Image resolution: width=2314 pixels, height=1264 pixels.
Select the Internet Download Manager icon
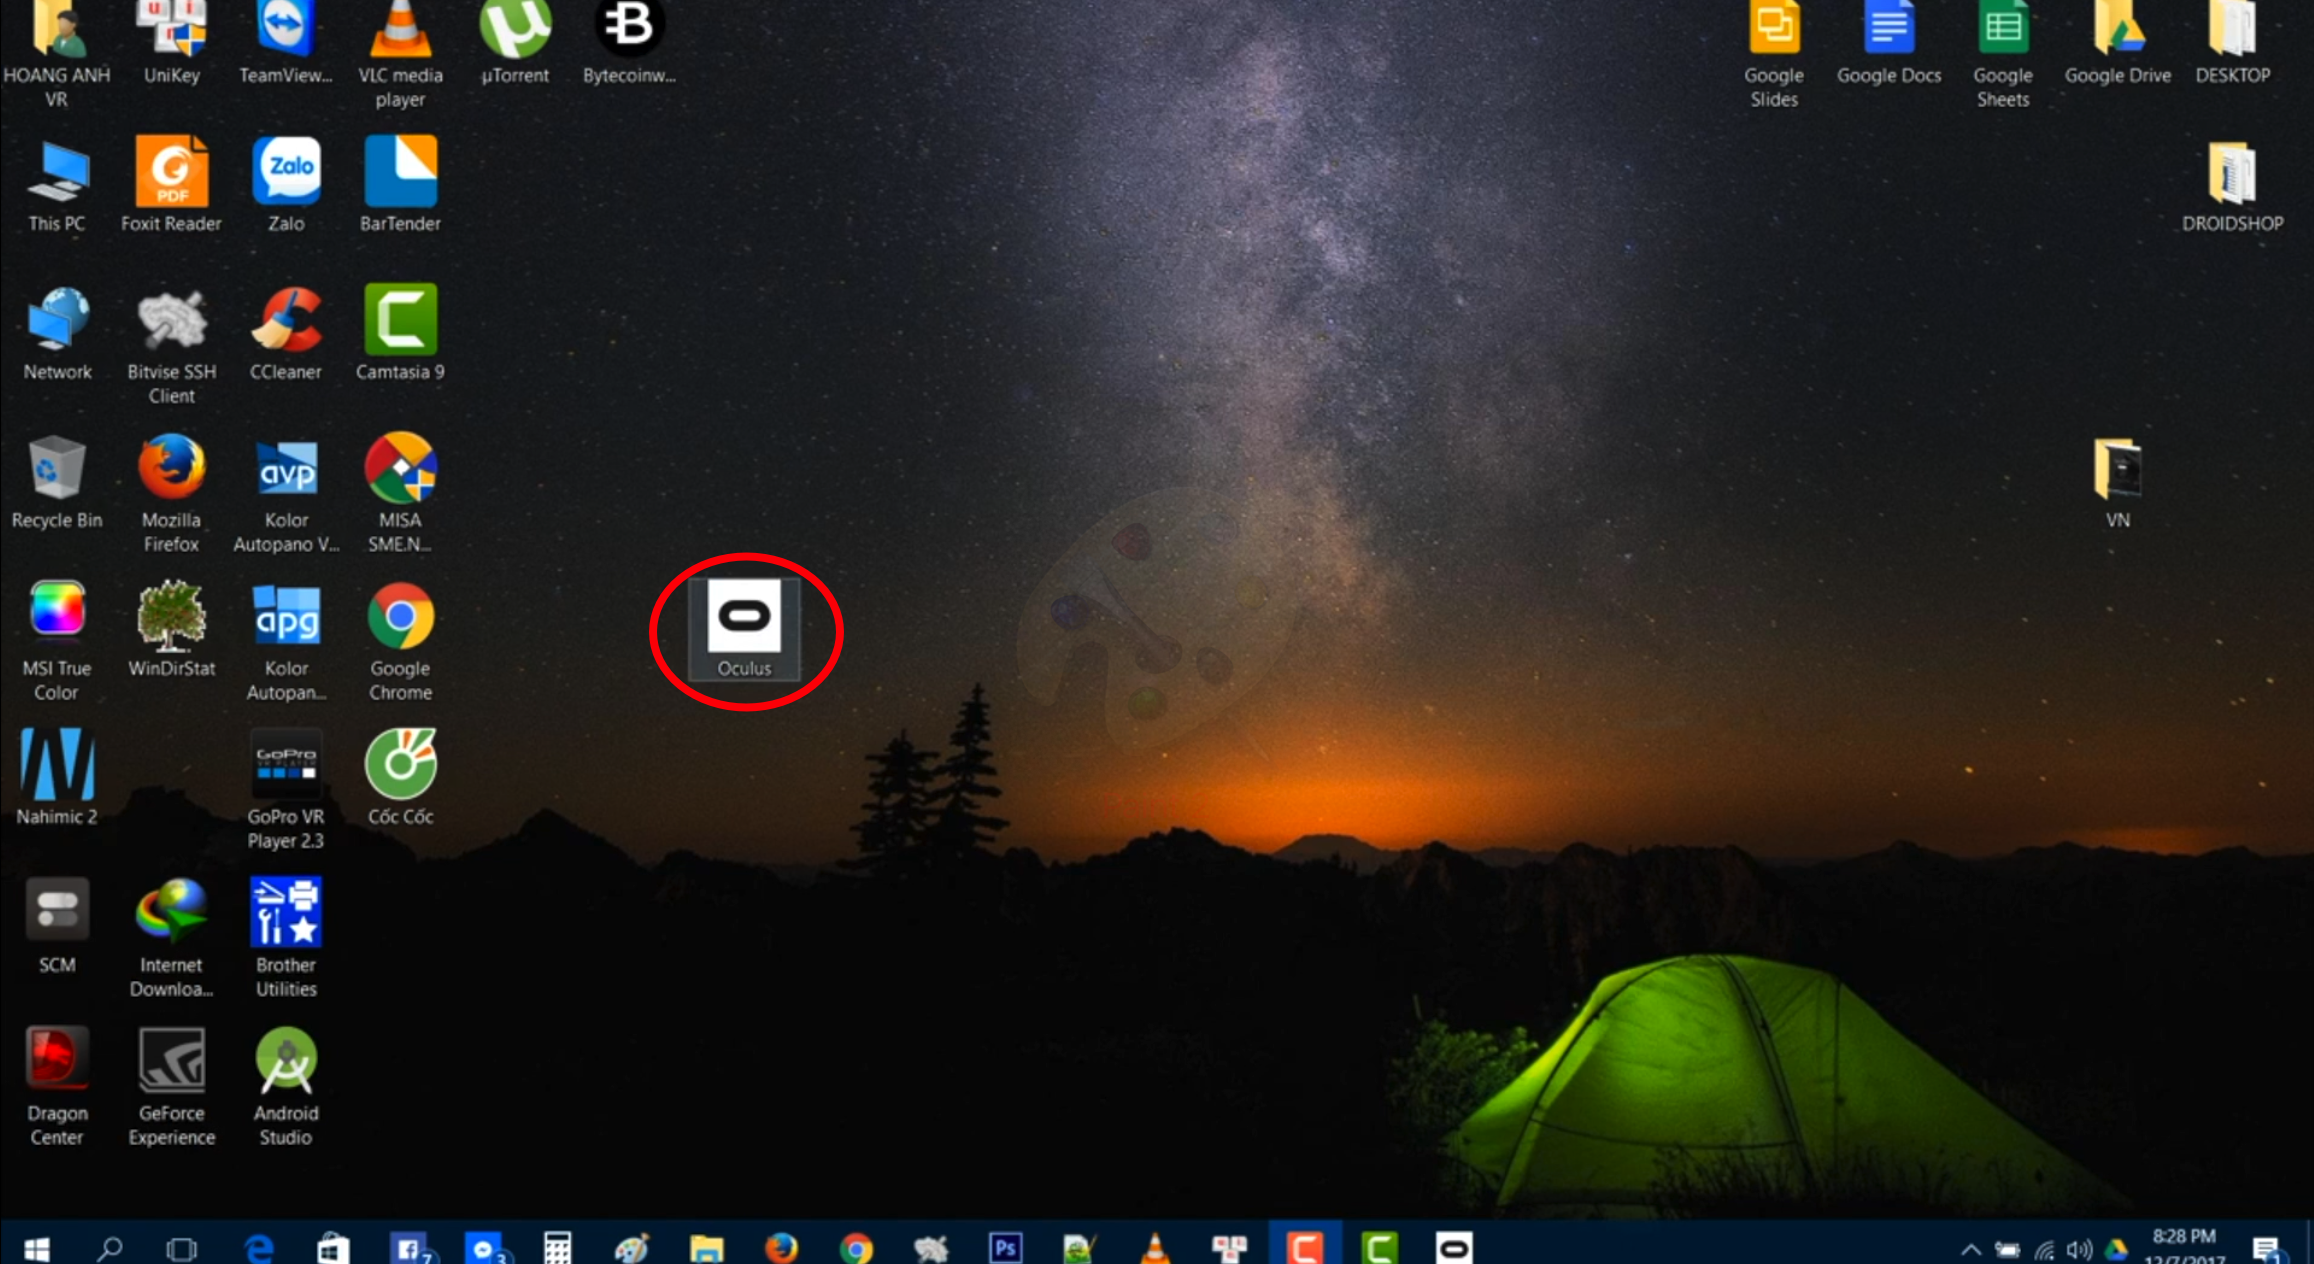click(x=171, y=939)
